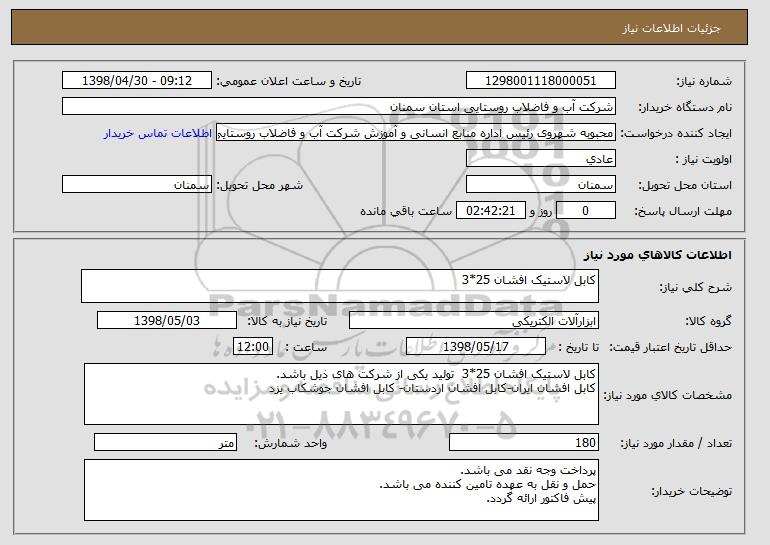The height and width of the screenshot is (545, 770).
Task: Click the label استان محل تحویل
Action: click(685, 185)
